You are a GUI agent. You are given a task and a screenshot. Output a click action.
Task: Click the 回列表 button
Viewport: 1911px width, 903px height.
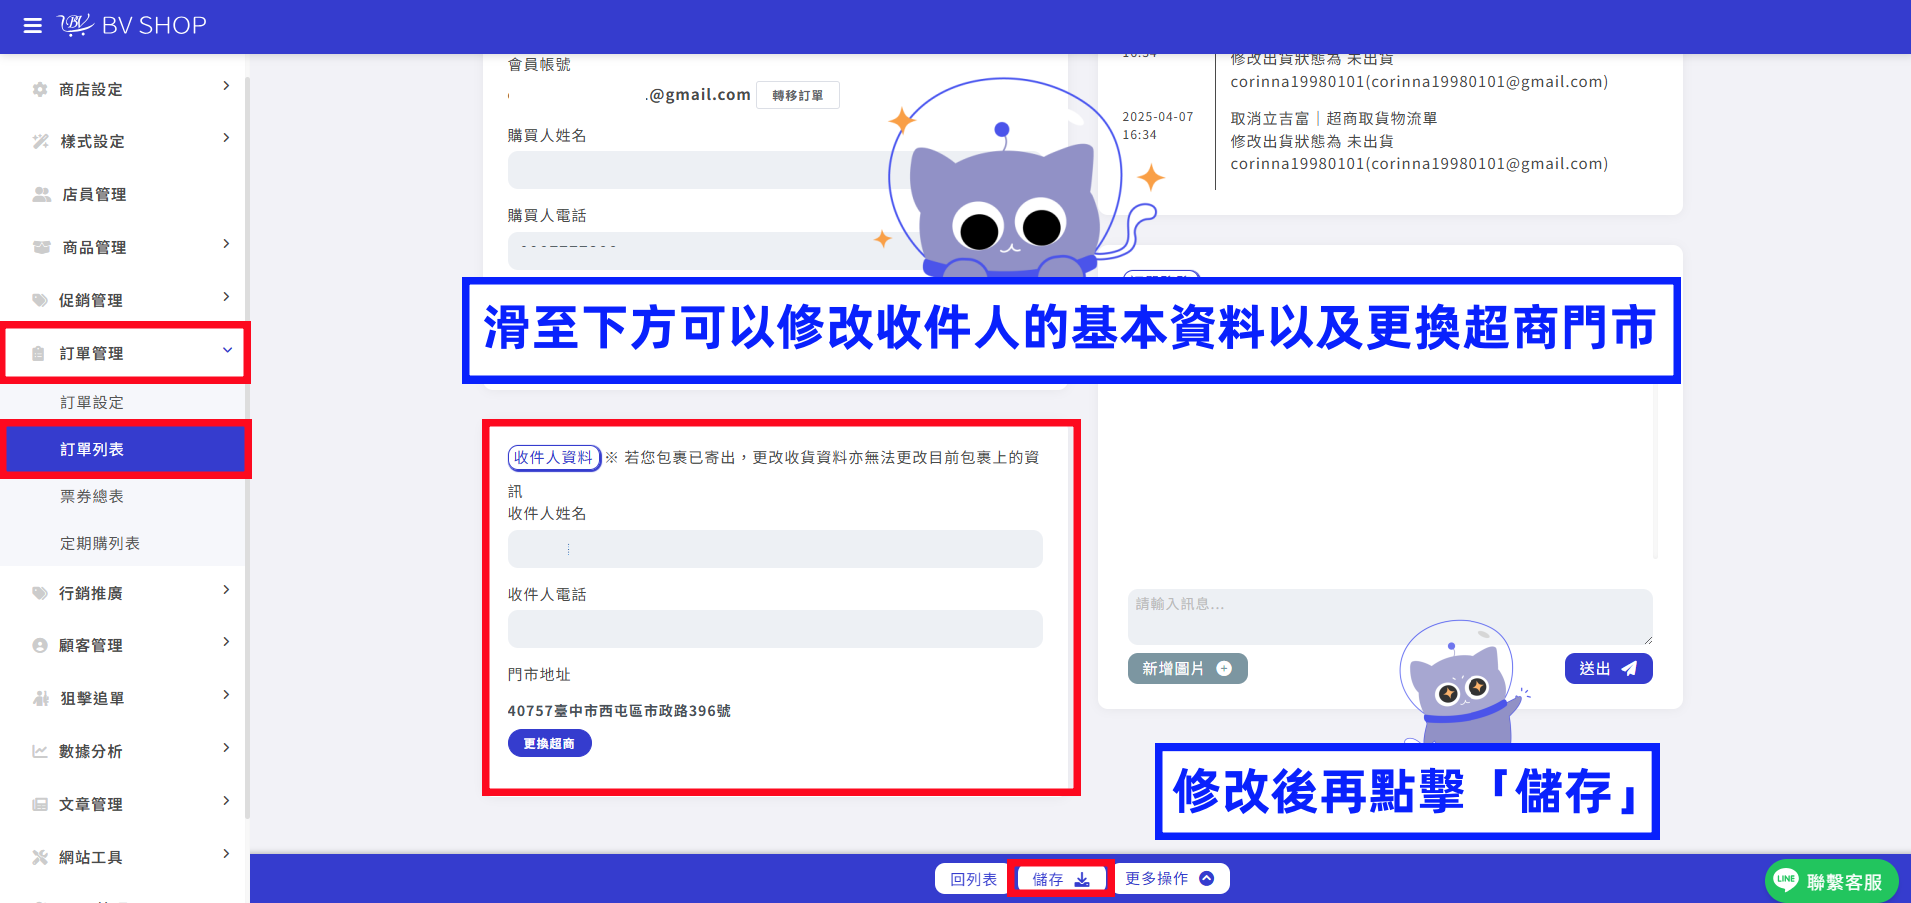click(x=973, y=879)
